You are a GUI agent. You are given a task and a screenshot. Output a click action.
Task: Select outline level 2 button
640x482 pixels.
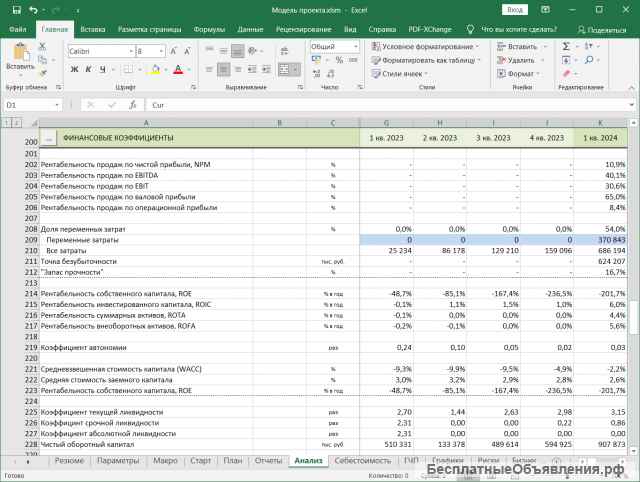pyautogui.click(x=14, y=121)
